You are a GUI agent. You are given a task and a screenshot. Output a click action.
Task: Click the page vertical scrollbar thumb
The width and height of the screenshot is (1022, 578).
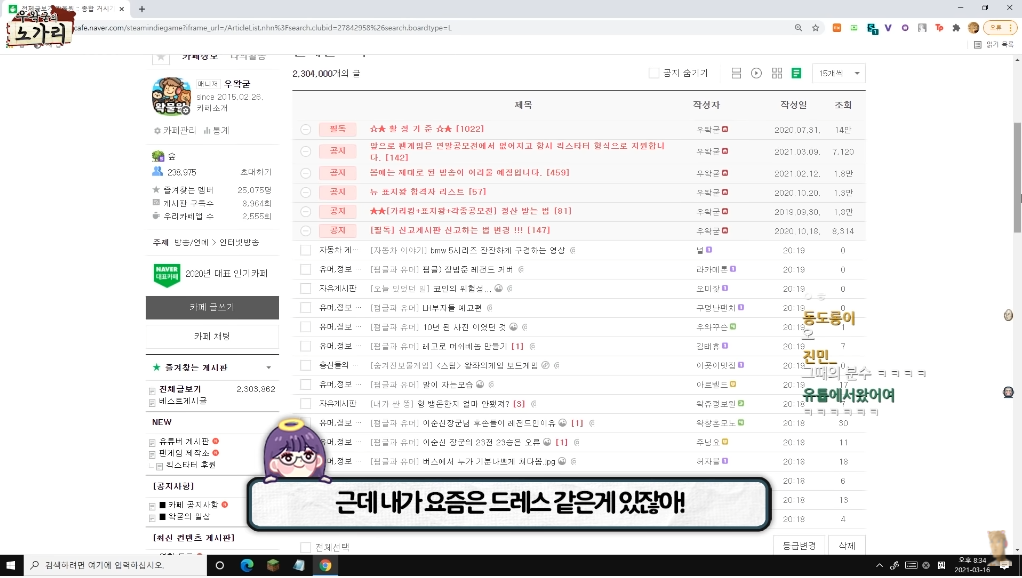tap(1017, 177)
